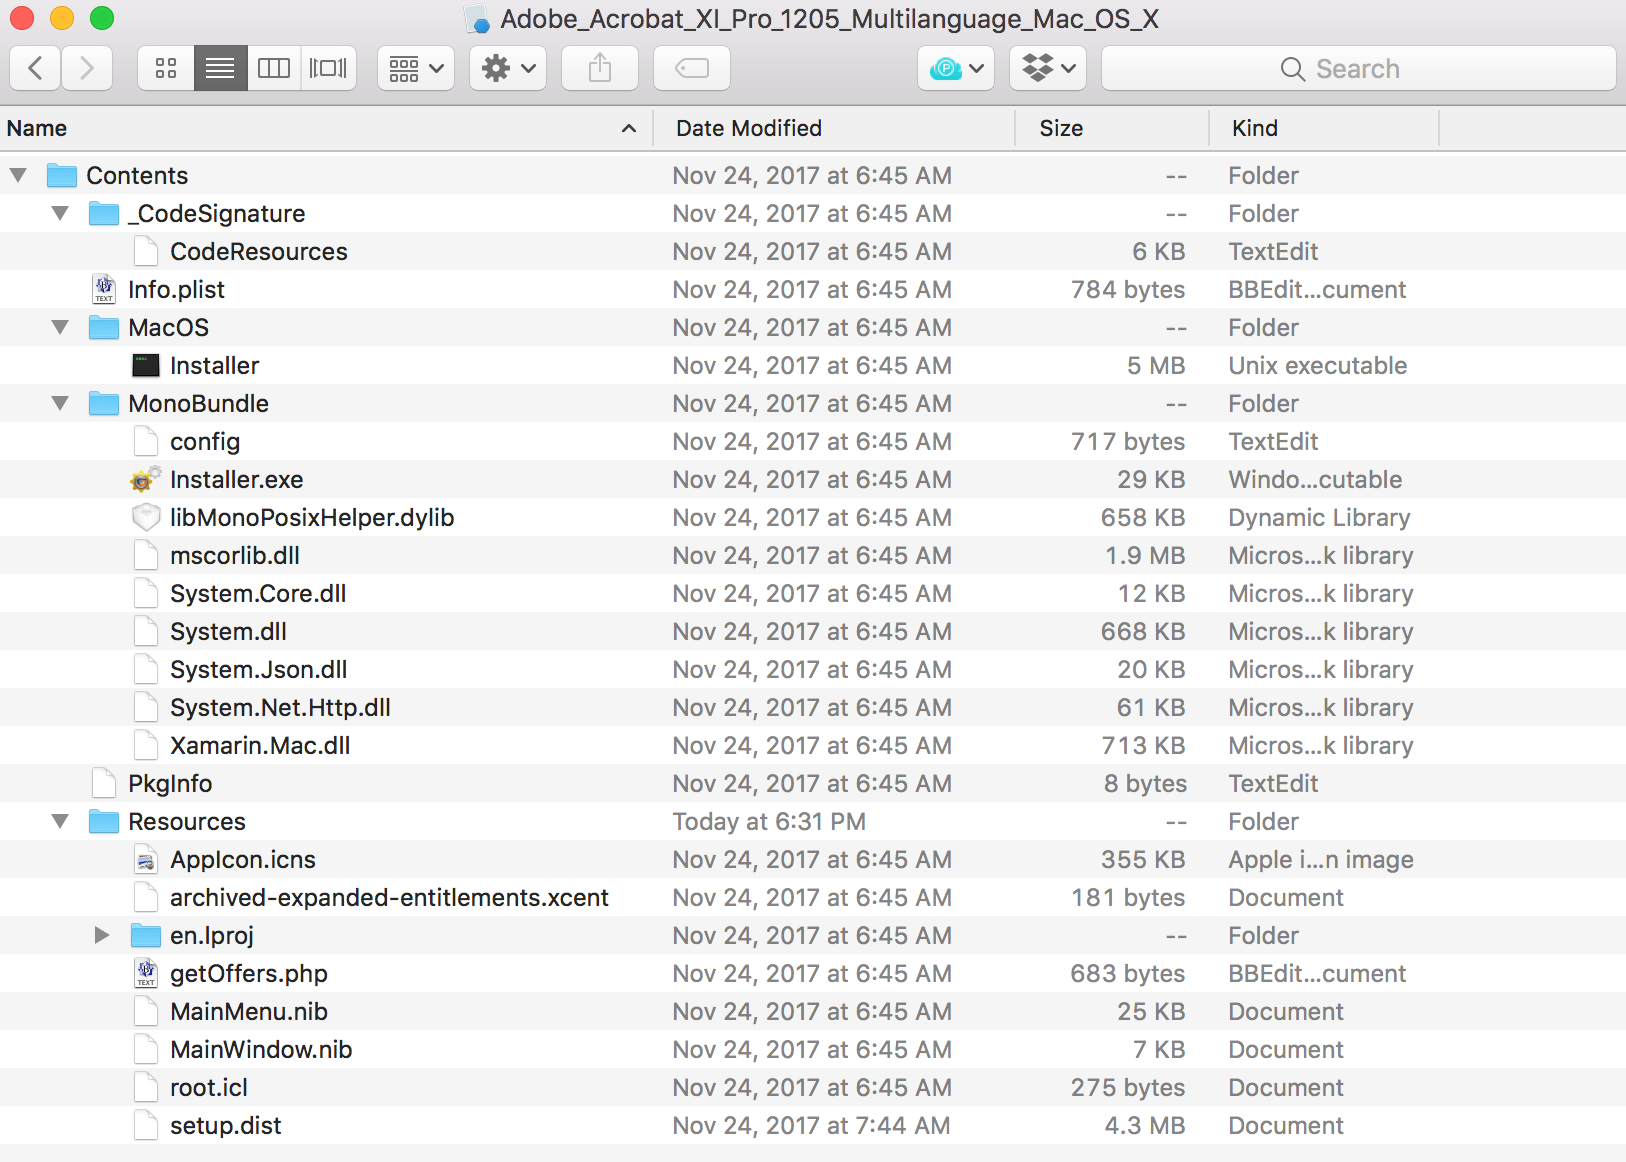Image resolution: width=1626 pixels, height=1162 pixels.
Task: Select the Info.plist file
Action: pos(176,289)
